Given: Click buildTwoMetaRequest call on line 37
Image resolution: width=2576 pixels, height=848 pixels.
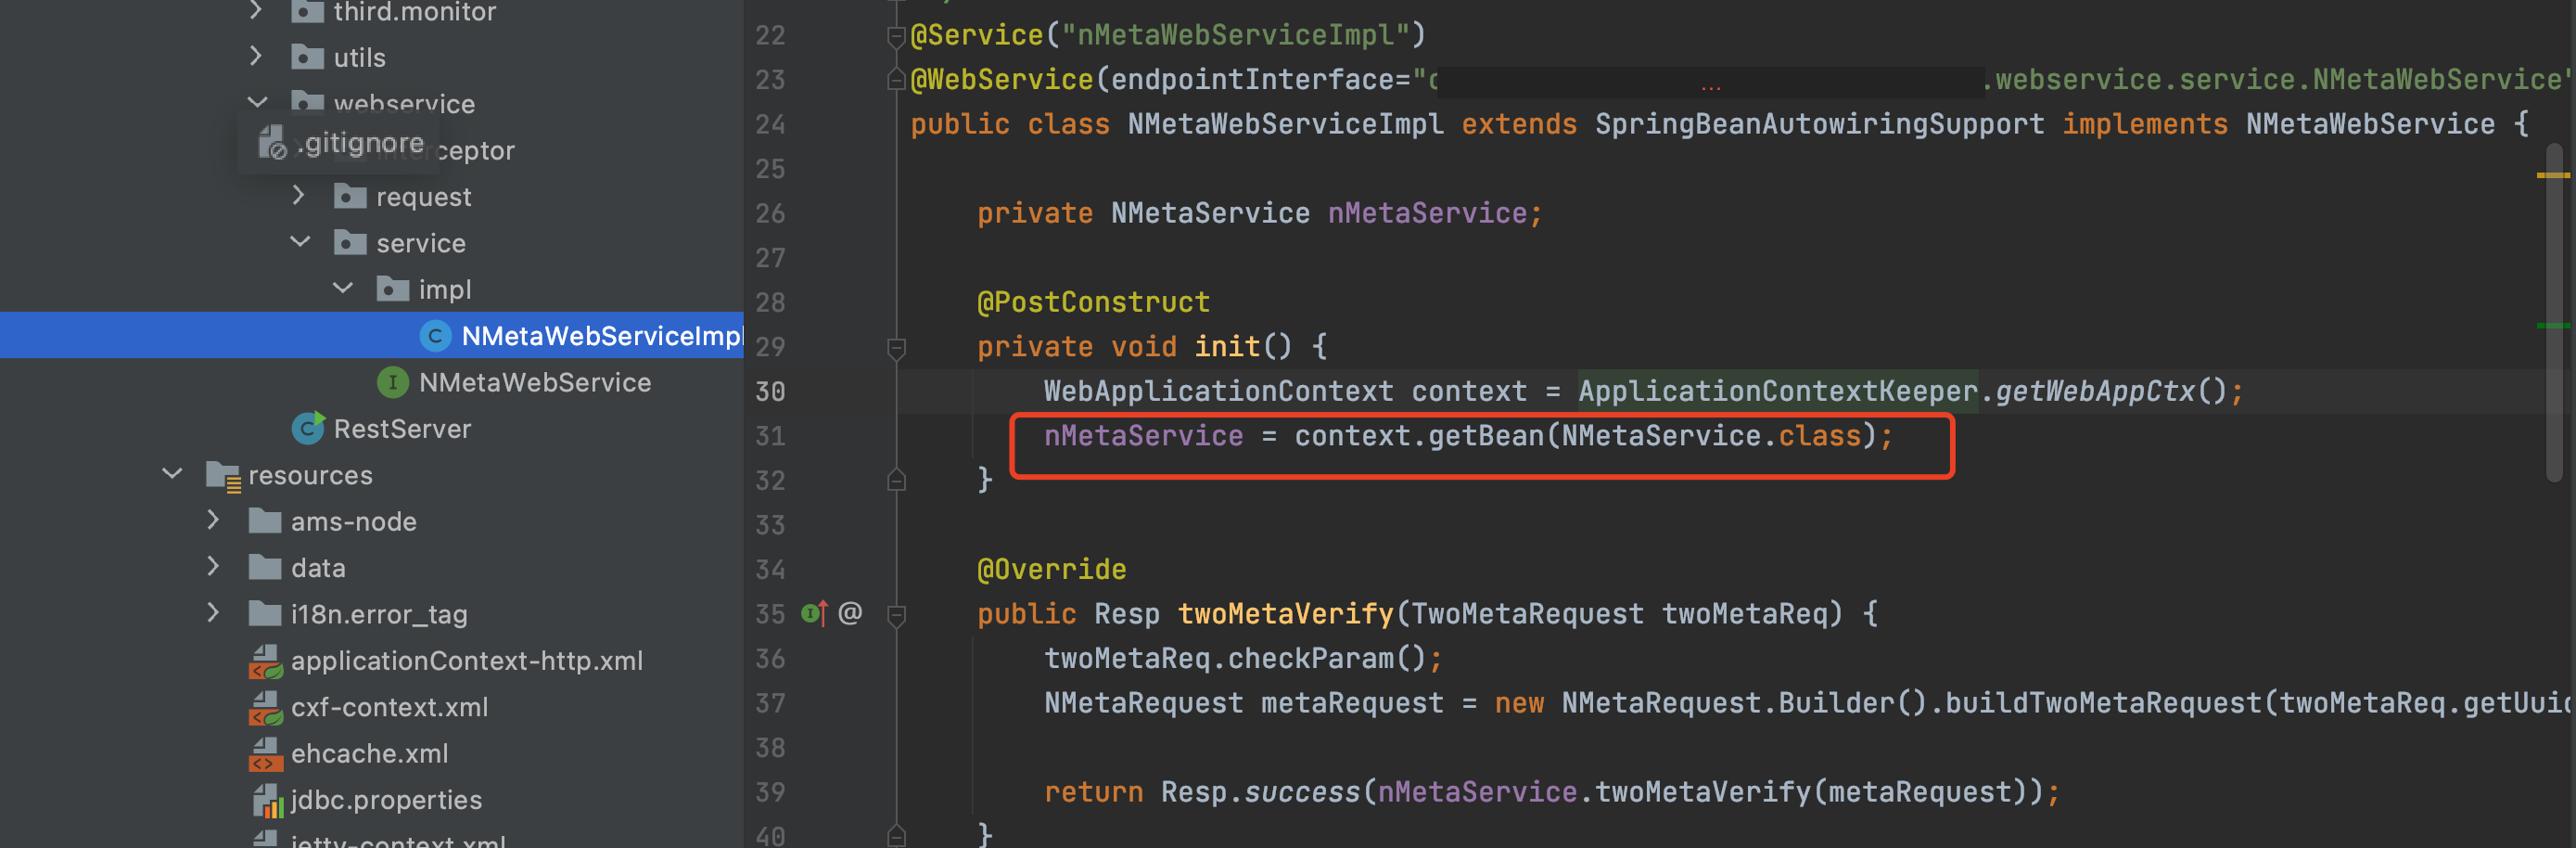Looking at the screenshot, I should pyautogui.click(x=2103, y=702).
